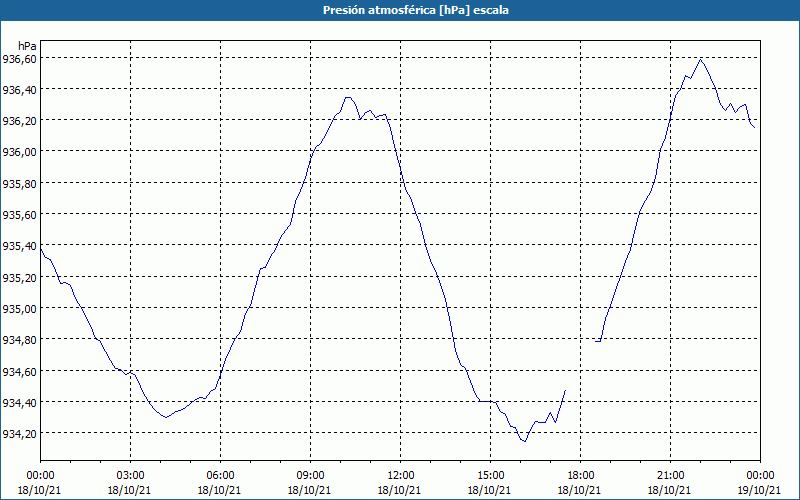Select the 934,60 y-axis label
Viewport: 800px width, 500px height.
click(19, 372)
